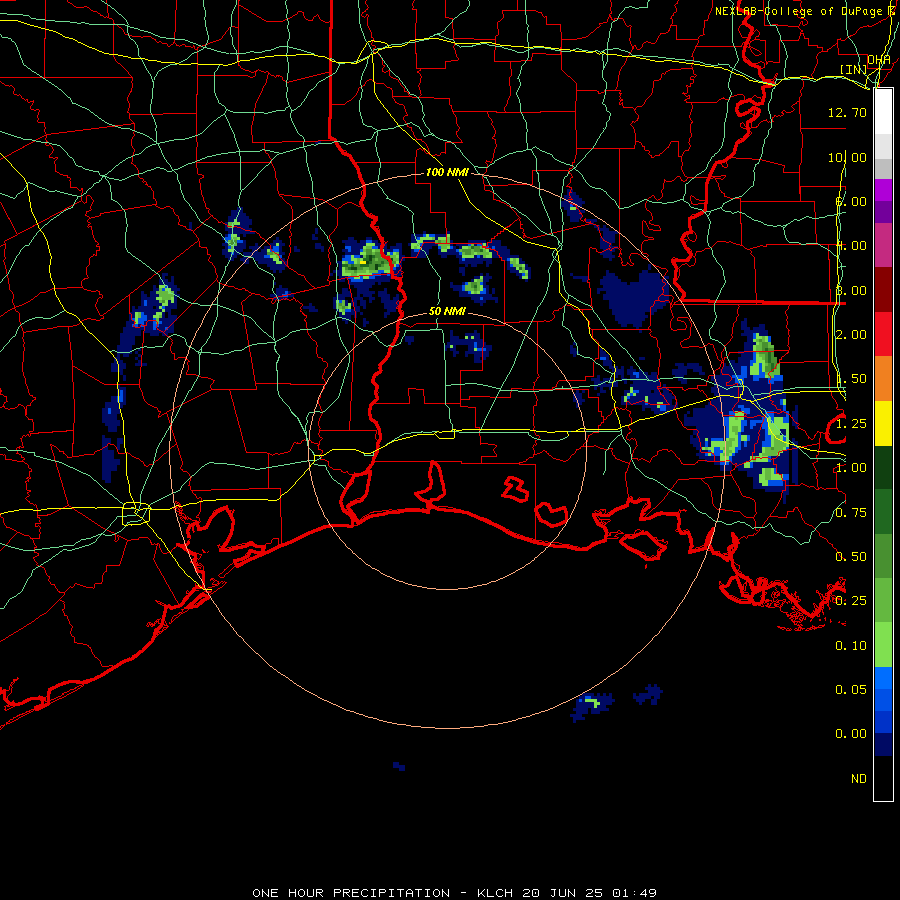The height and width of the screenshot is (900, 900).
Task: Select the 12.70 legend value
Action: (x=847, y=112)
